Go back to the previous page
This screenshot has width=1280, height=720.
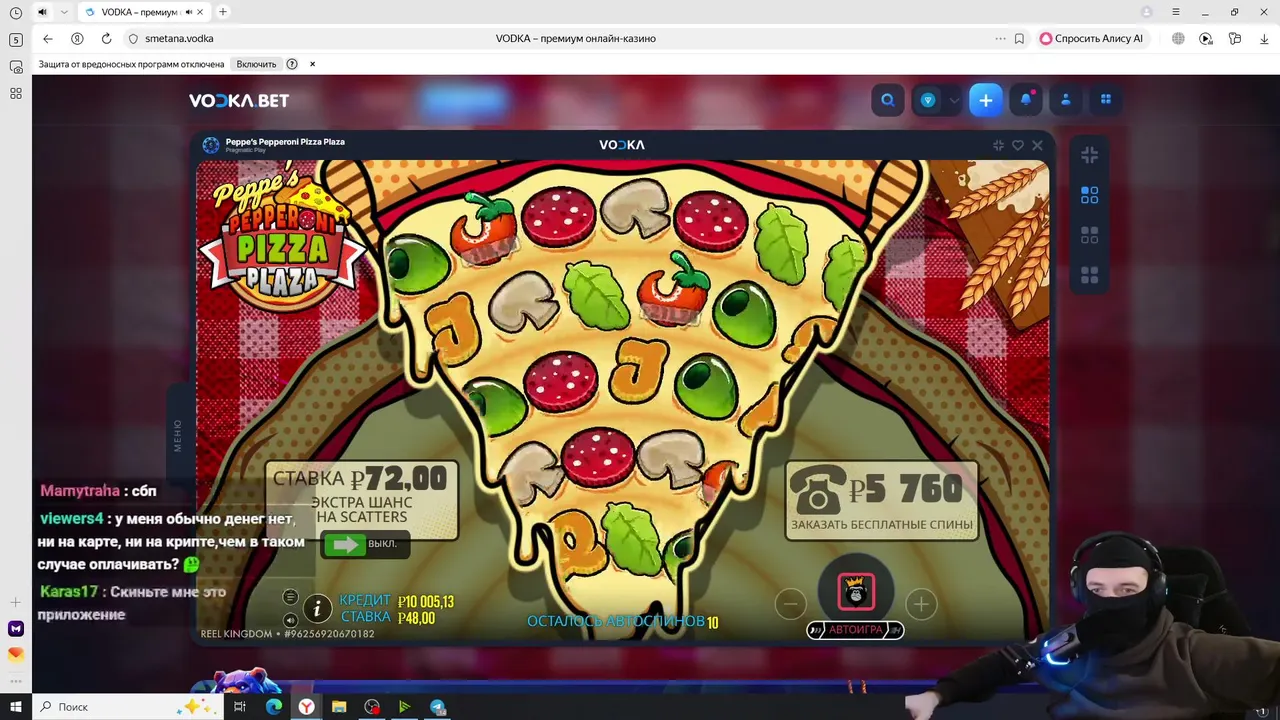[47, 38]
